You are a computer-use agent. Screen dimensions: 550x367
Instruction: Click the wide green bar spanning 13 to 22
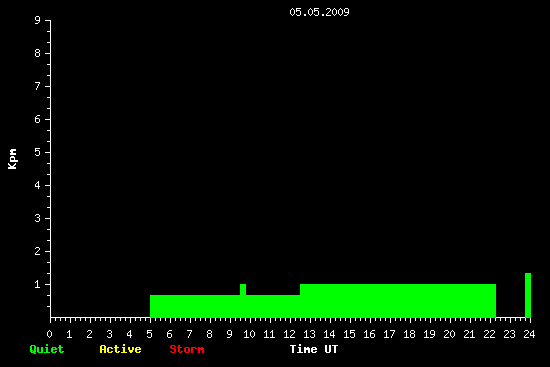(398, 301)
